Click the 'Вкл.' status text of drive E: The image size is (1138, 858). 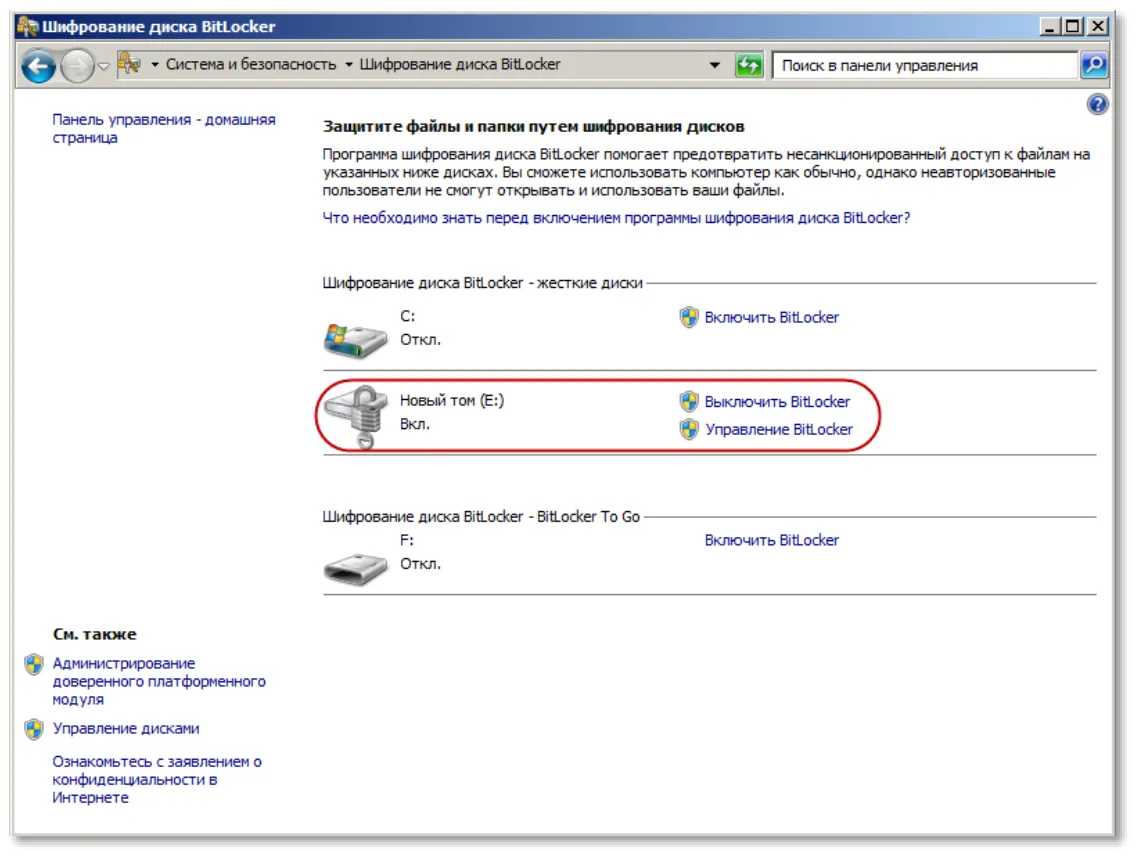coord(414,424)
